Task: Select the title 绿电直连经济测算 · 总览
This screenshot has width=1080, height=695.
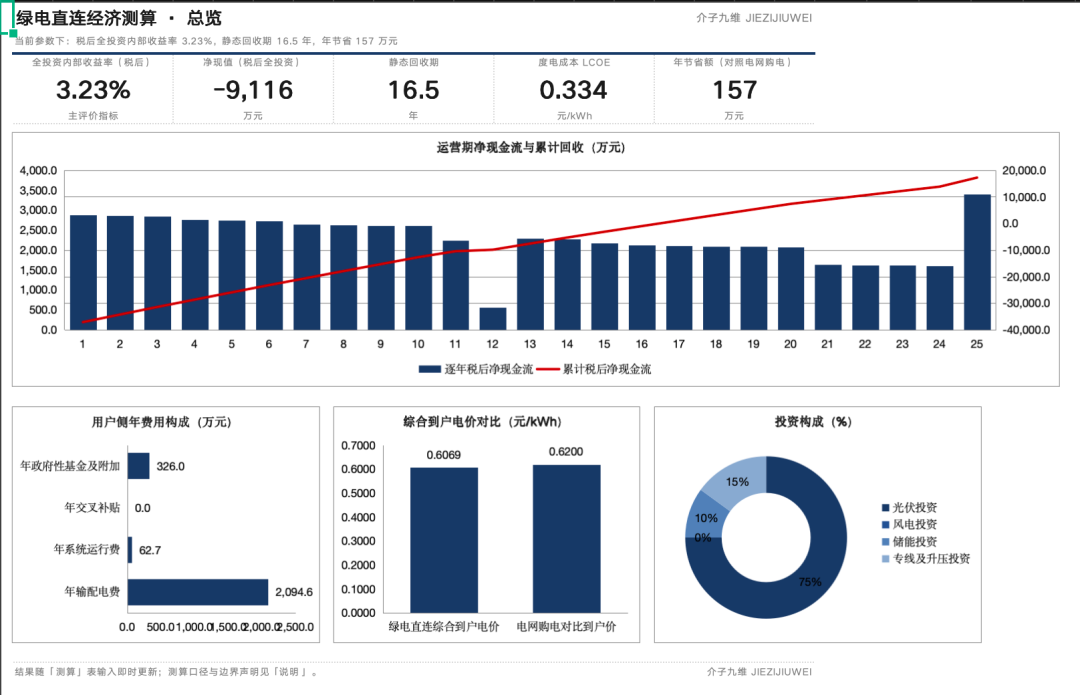Action: (118, 18)
